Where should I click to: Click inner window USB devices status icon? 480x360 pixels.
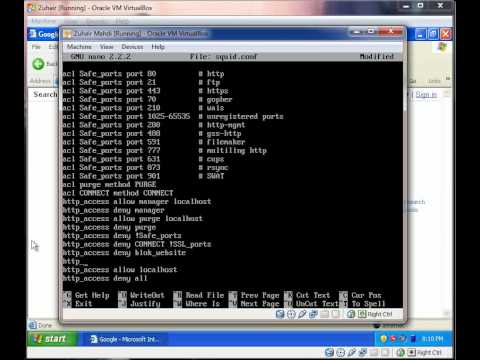[x=302, y=314]
